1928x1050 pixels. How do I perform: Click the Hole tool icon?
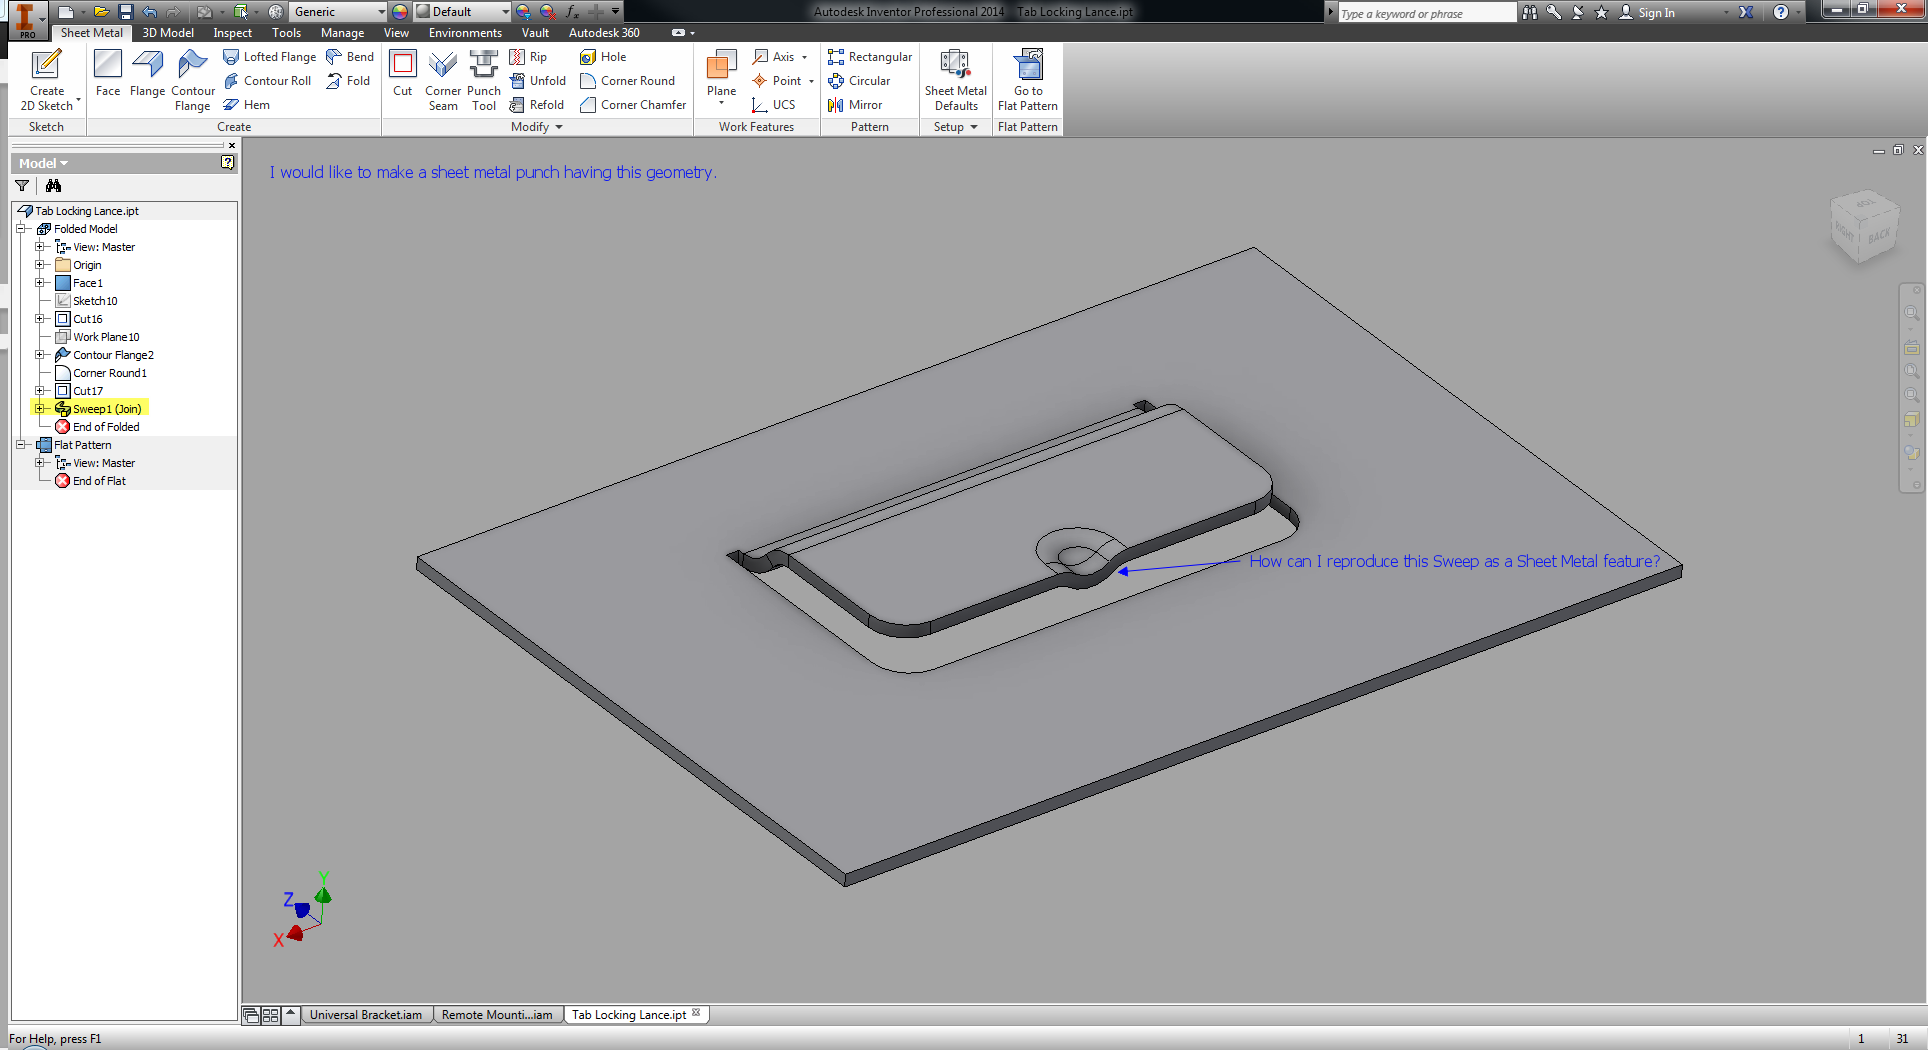tap(589, 57)
